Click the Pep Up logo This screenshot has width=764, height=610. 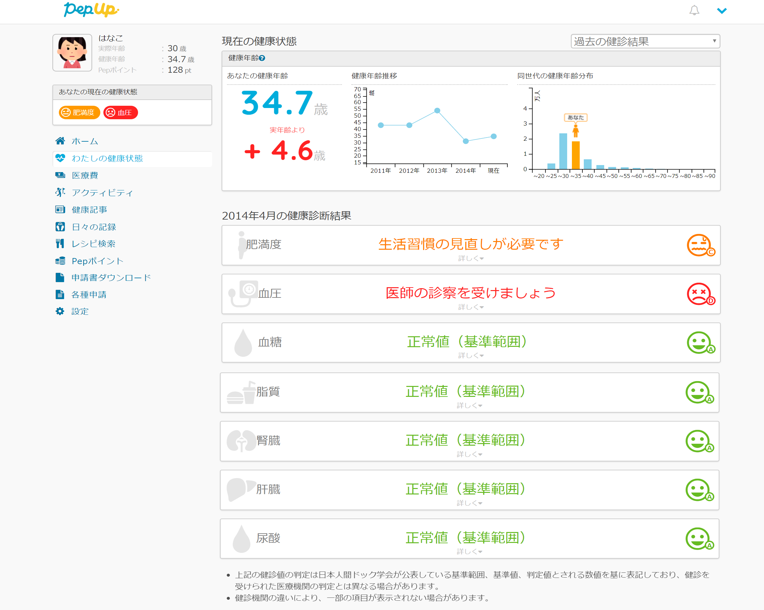pyautogui.click(x=91, y=10)
